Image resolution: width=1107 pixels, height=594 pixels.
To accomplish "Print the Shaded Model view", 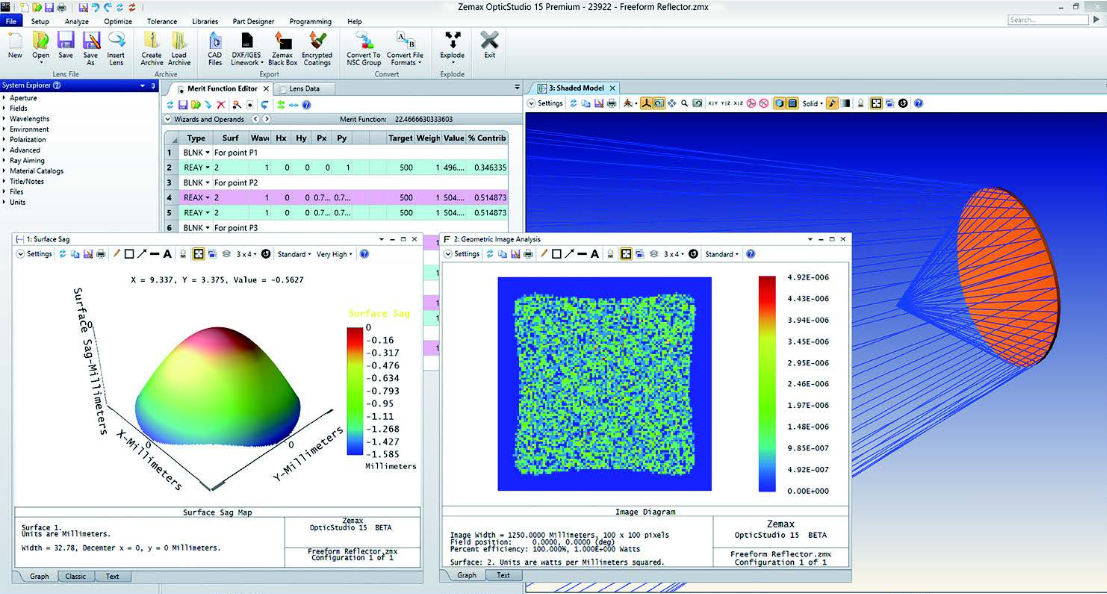I will pos(611,103).
